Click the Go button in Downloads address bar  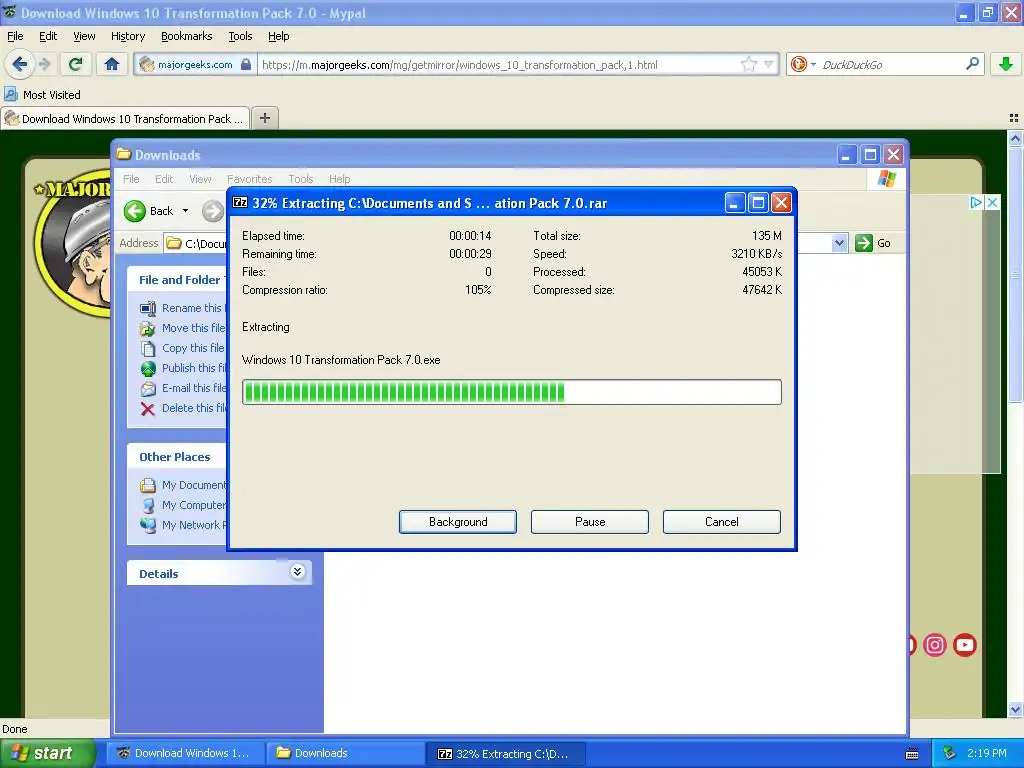tap(873, 243)
